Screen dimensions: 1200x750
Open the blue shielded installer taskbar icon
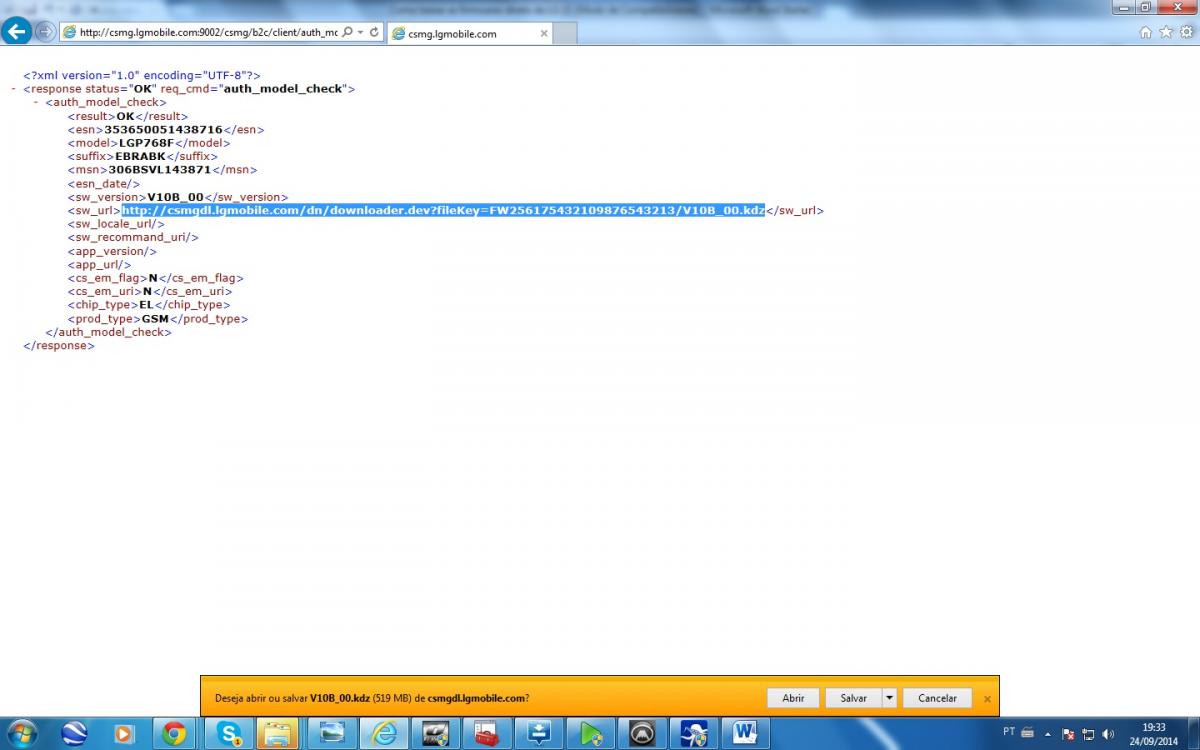point(694,734)
